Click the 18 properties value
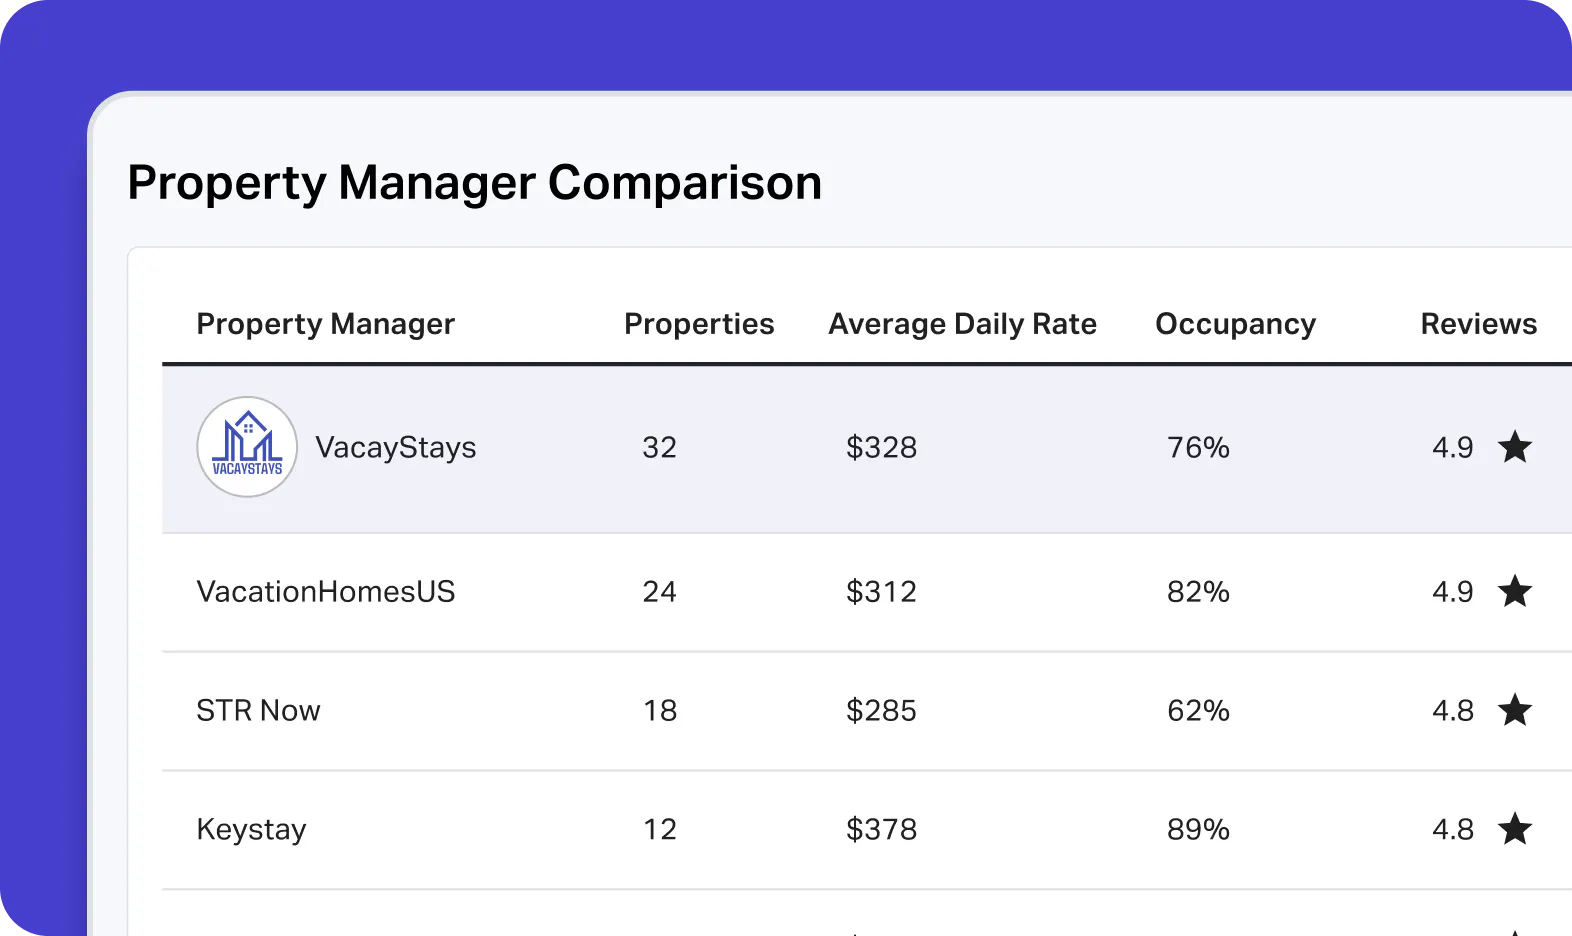The image size is (1572, 936). point(660,710)
